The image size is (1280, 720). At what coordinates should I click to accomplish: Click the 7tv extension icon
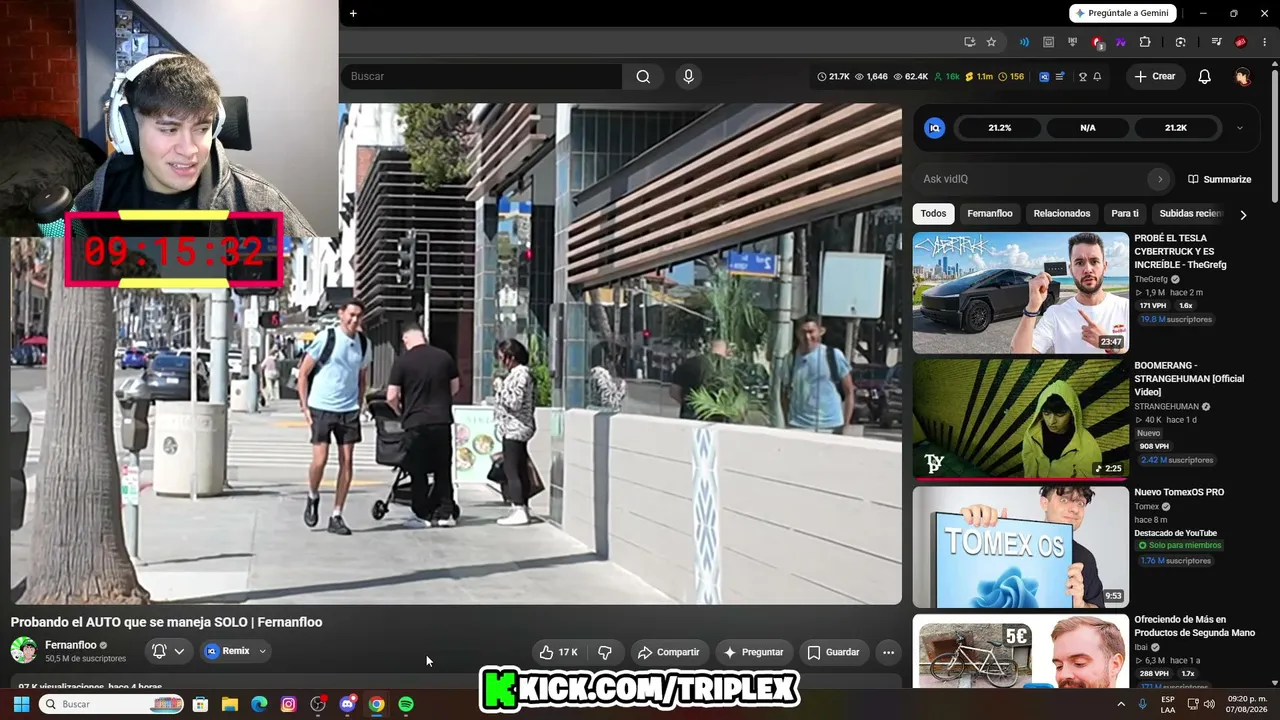(x=1121, y=42)
